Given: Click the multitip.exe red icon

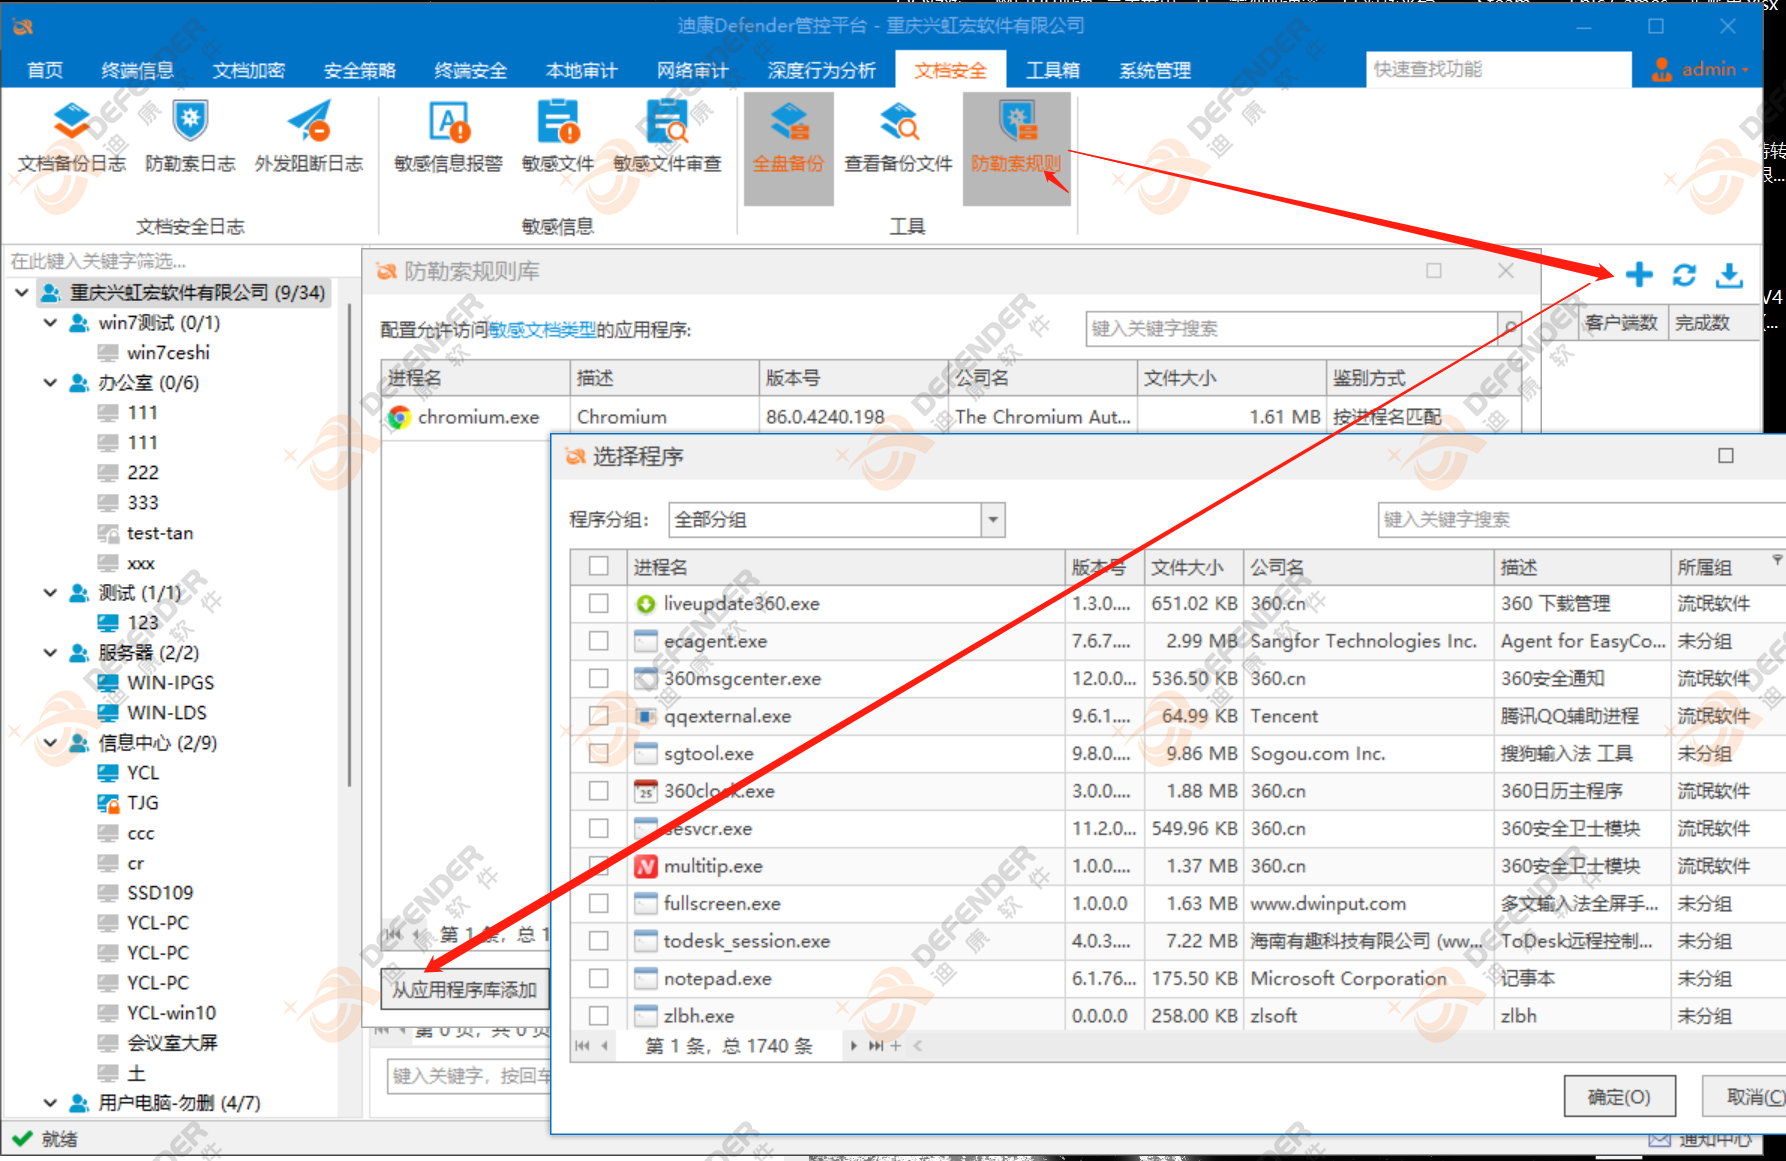Looking at the screenshot, I should pos(646,866).
